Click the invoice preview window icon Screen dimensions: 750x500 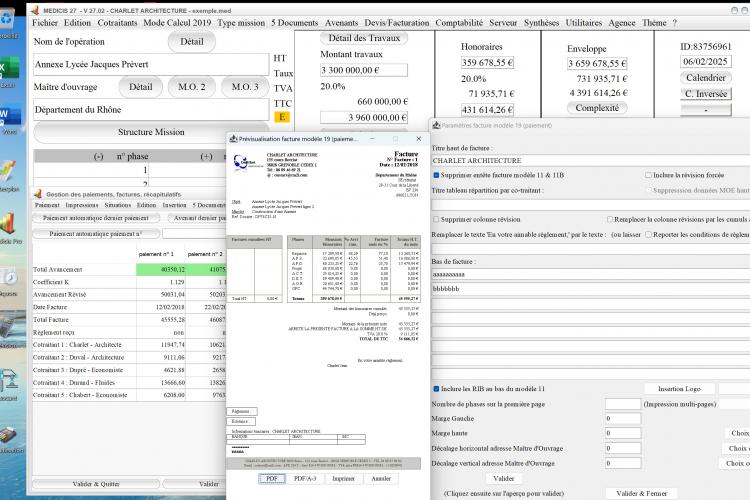233,139
